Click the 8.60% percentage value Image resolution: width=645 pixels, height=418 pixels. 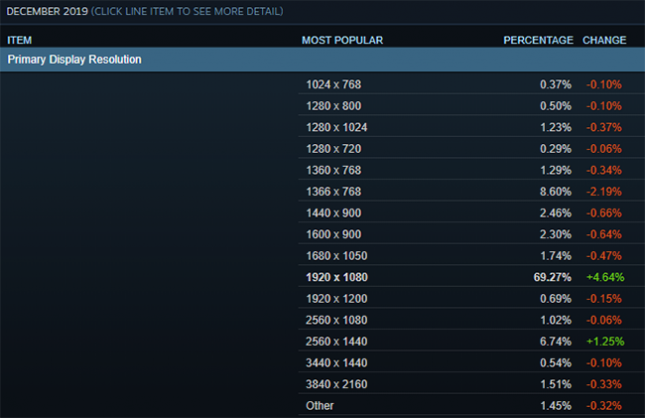point(556,192)
